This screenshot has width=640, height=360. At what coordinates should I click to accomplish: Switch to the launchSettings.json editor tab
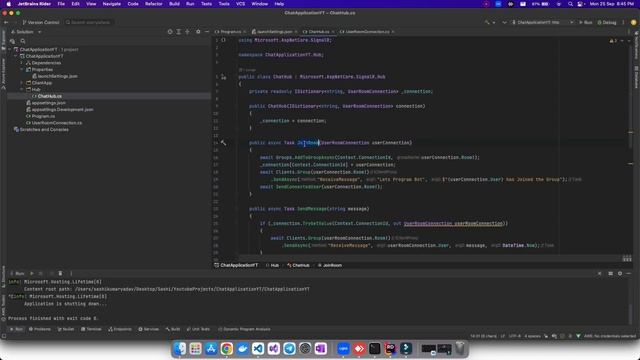tap(274, 31)
